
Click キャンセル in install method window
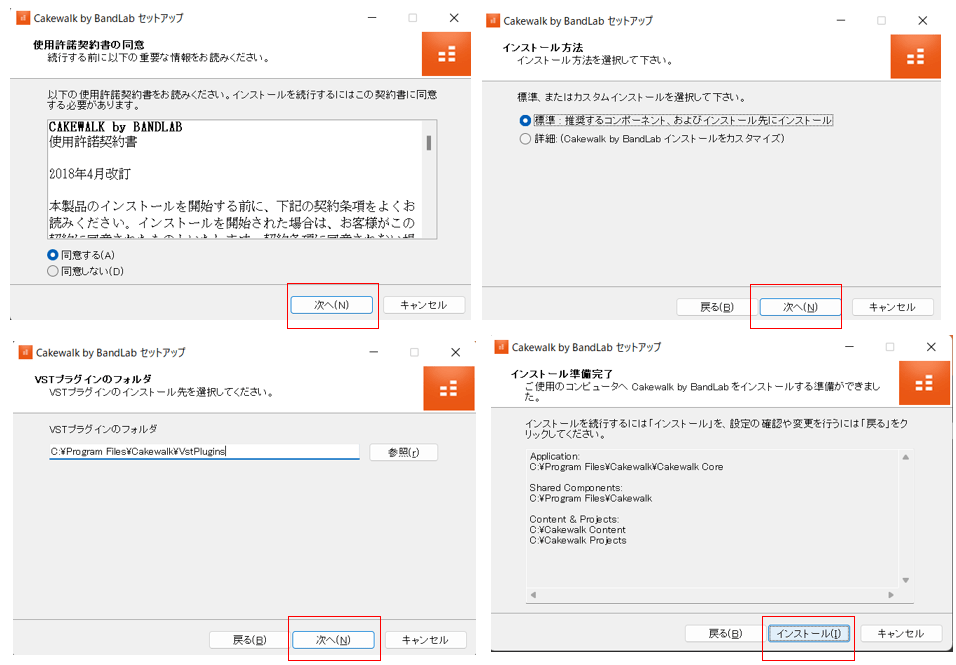(x=892, y=307)
